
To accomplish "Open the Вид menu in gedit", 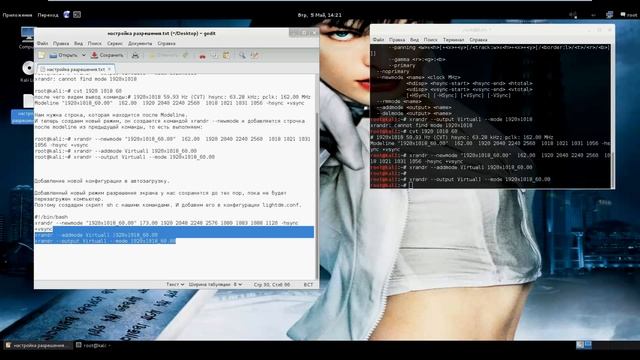I will tap(78, 43).
